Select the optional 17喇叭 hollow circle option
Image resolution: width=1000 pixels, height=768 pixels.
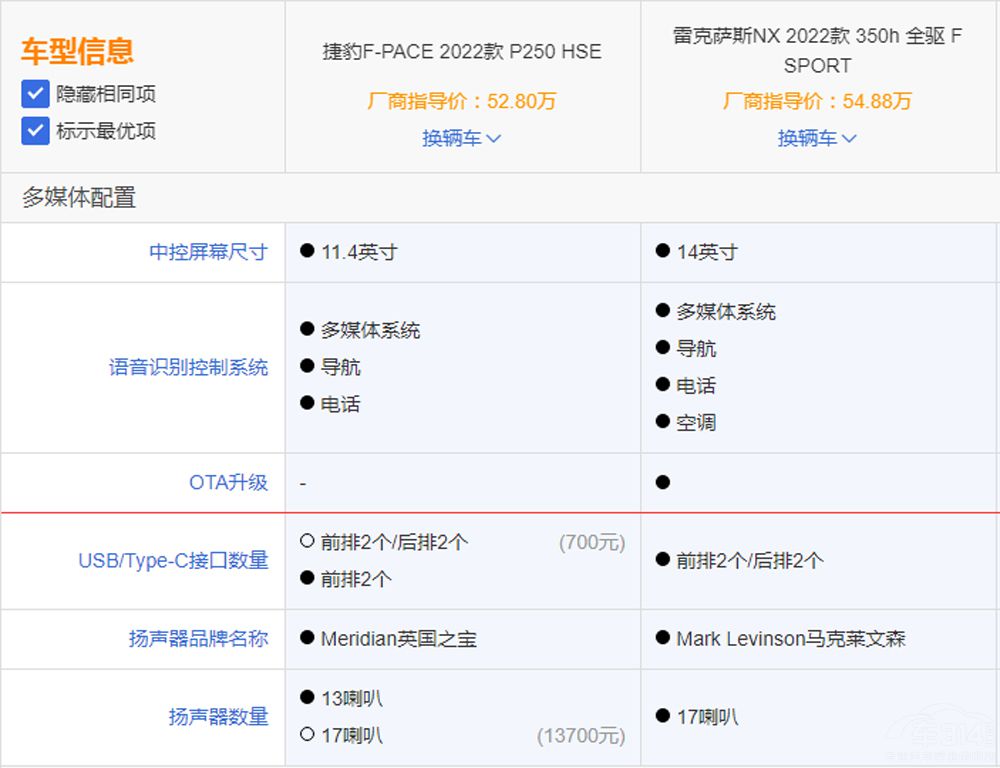pos(307,736)
